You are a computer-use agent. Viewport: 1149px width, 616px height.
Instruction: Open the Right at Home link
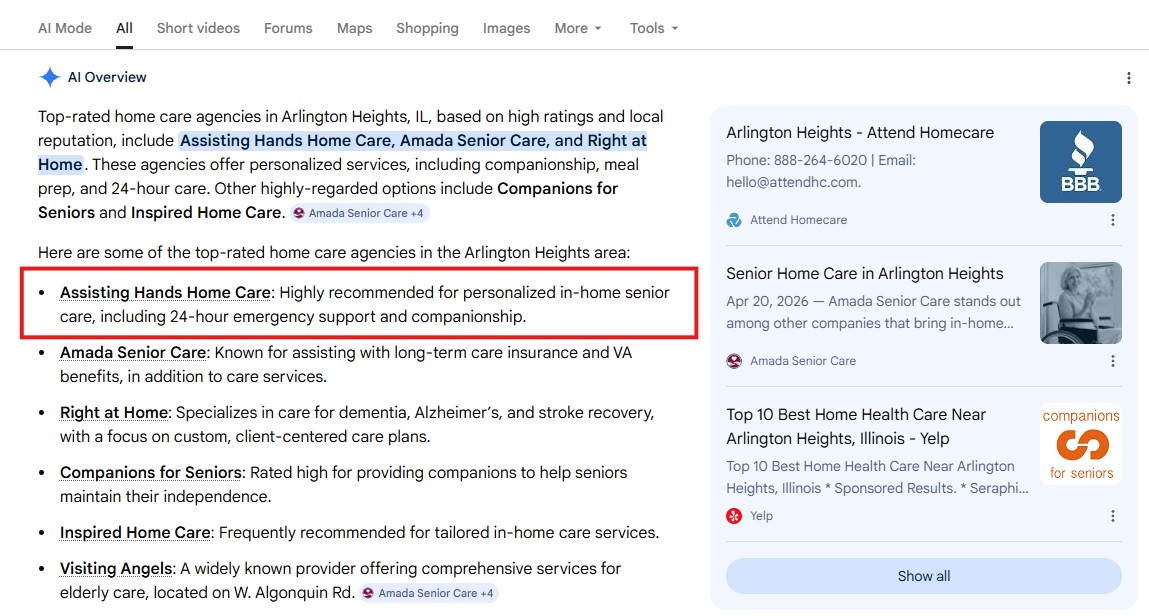pyautogui.click(x=114, y=412)
